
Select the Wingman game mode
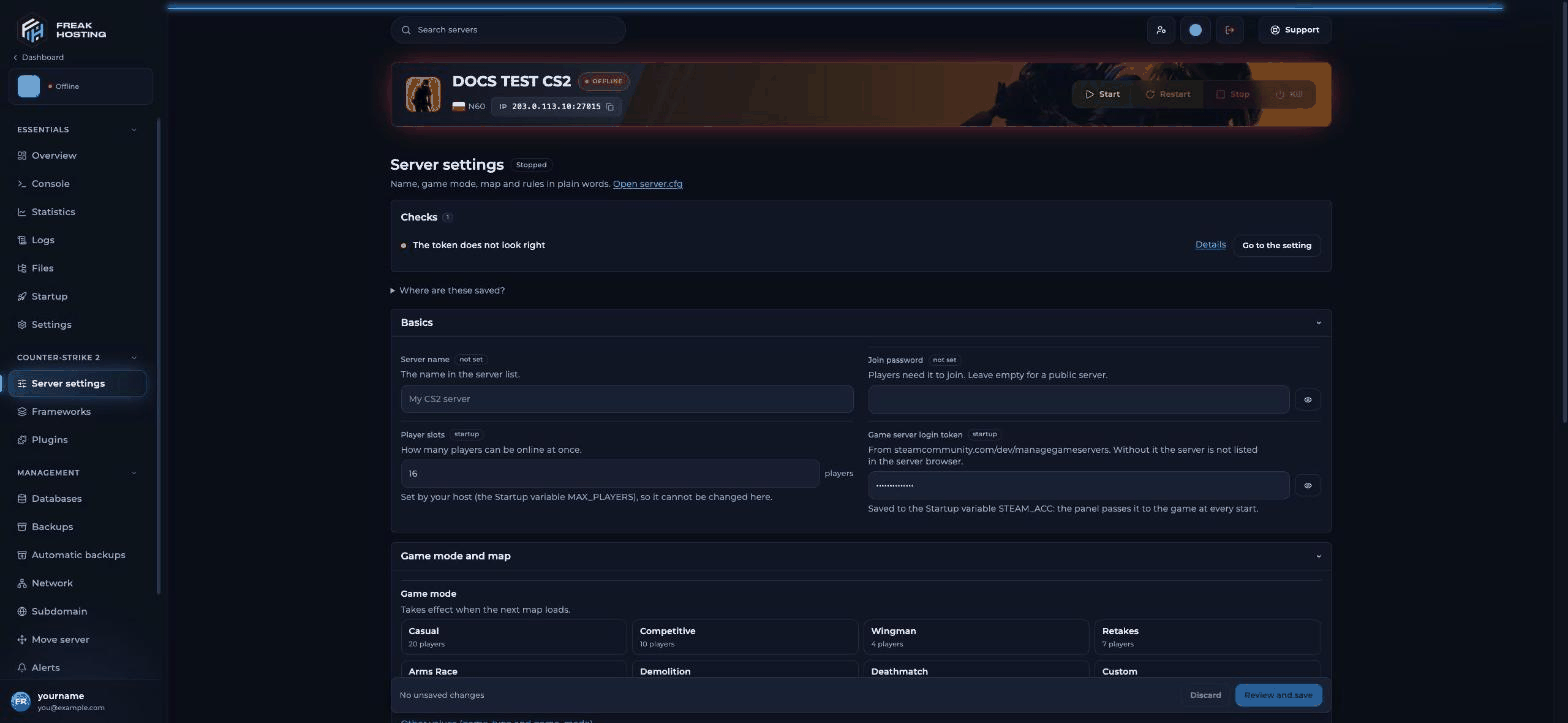pos(975,637)
